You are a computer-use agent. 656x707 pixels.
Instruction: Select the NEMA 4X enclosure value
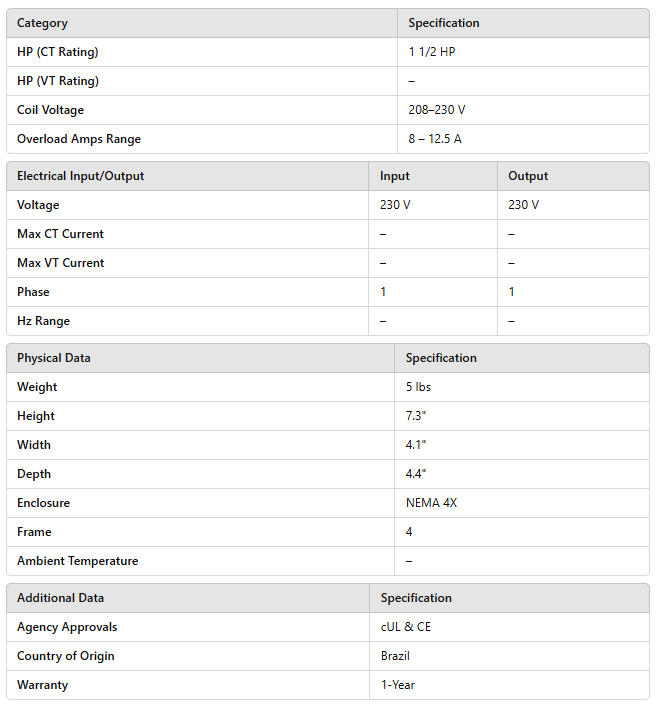[431, 503]
